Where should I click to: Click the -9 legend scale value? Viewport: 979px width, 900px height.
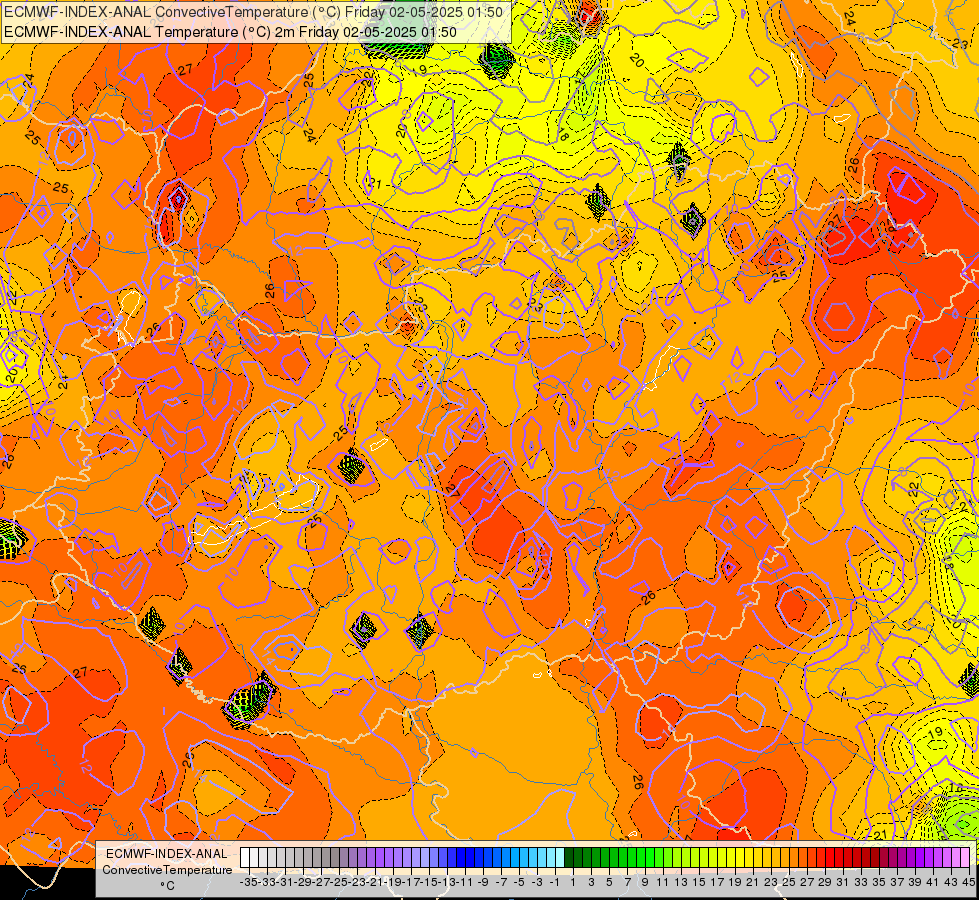(x=483, y=882)
